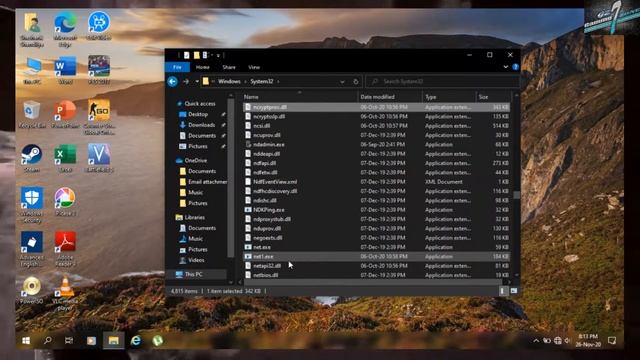640x360 pixels.
Task: Sort by Date modified column header
Action: (x=390, y=97)
